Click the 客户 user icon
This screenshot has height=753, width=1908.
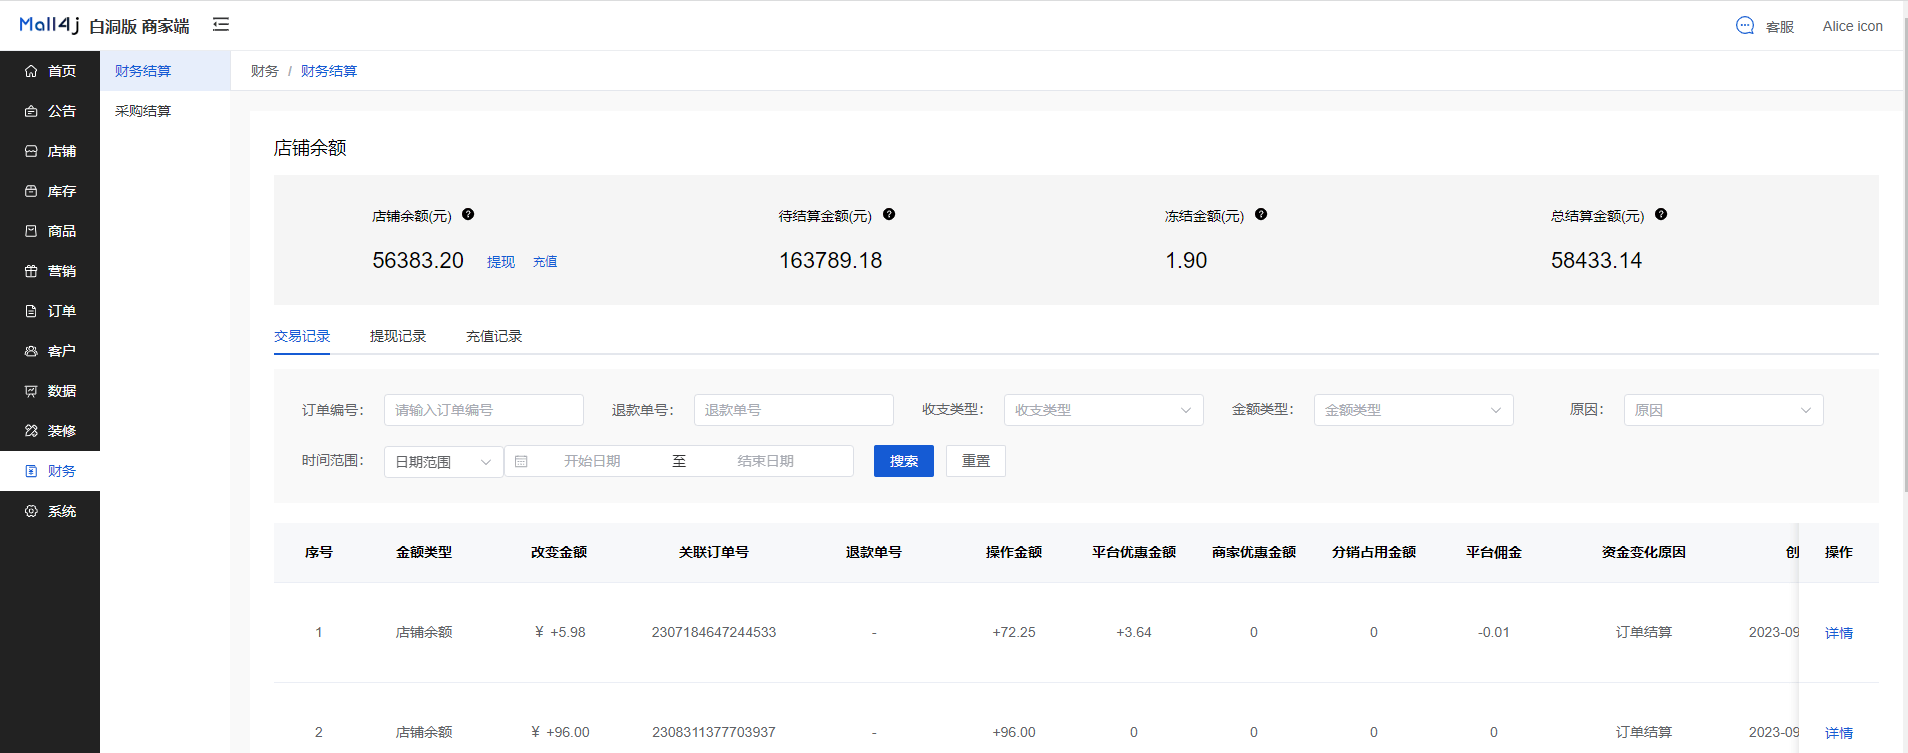pyautogui.click(x=31, y=351)
